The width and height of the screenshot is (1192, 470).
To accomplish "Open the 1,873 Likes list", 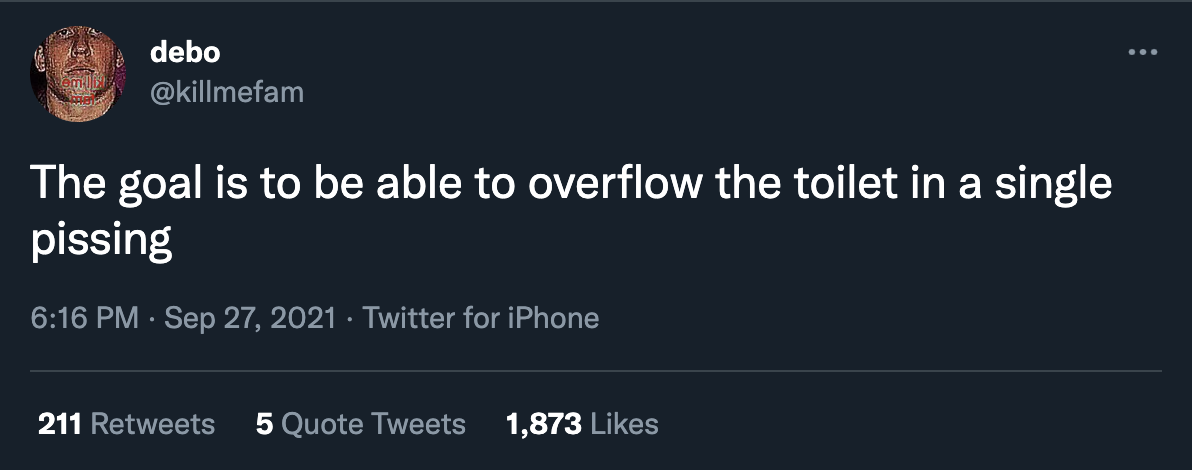I will (582, 424).
